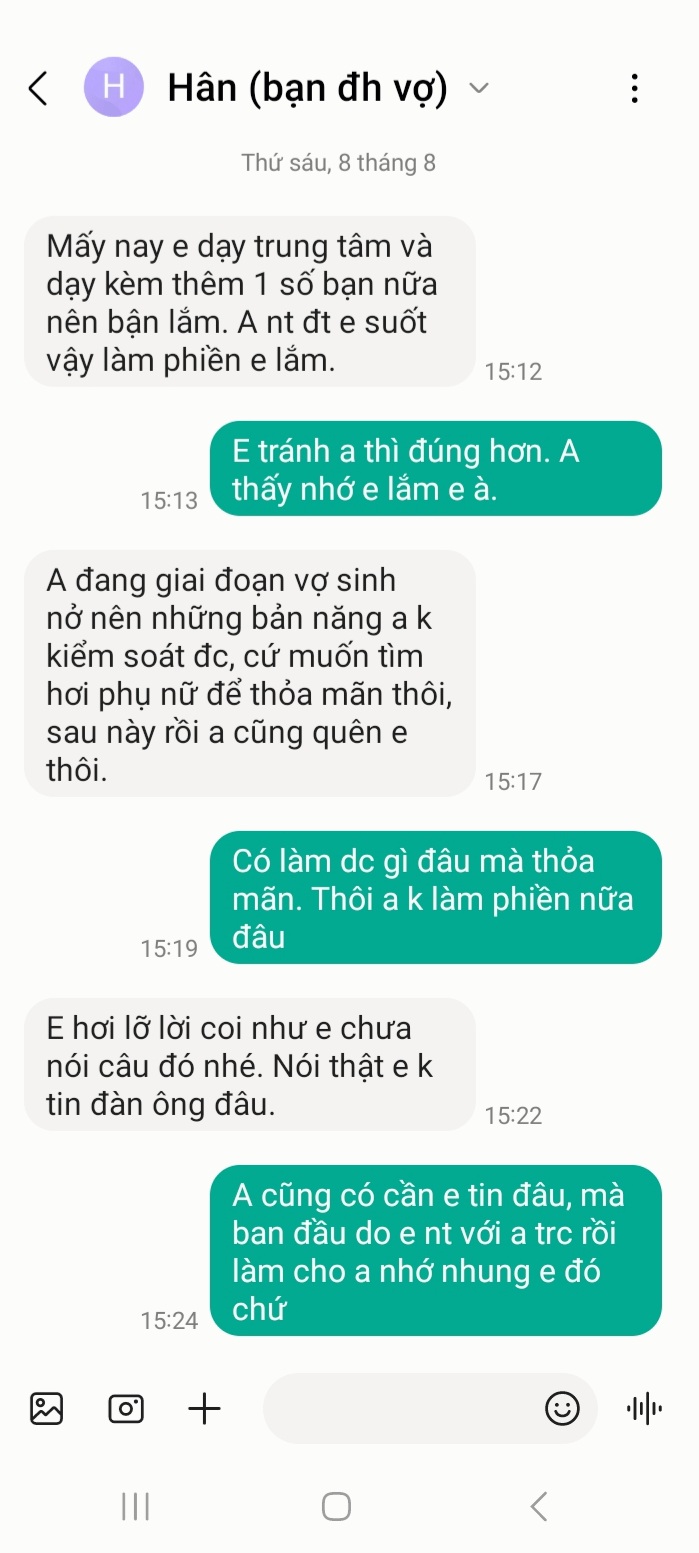699x1553 pixels.
Task: Tap Android home navigation button
Action: pyautogui.click(x=336, y=1506)
